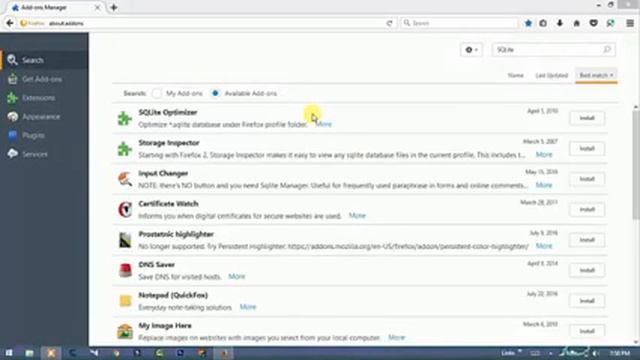Open Get Add-ons in the sidebar

click(44, 79)
